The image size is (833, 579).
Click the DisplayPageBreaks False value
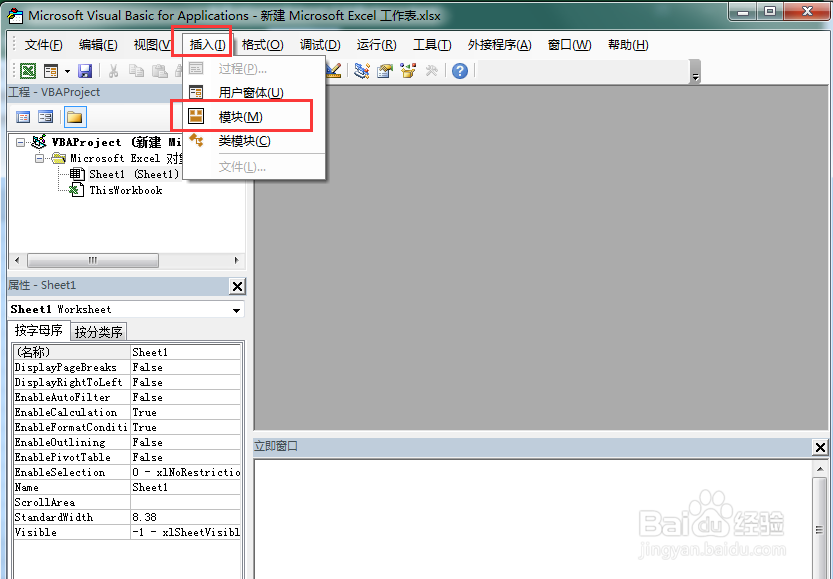coord(185,368)
